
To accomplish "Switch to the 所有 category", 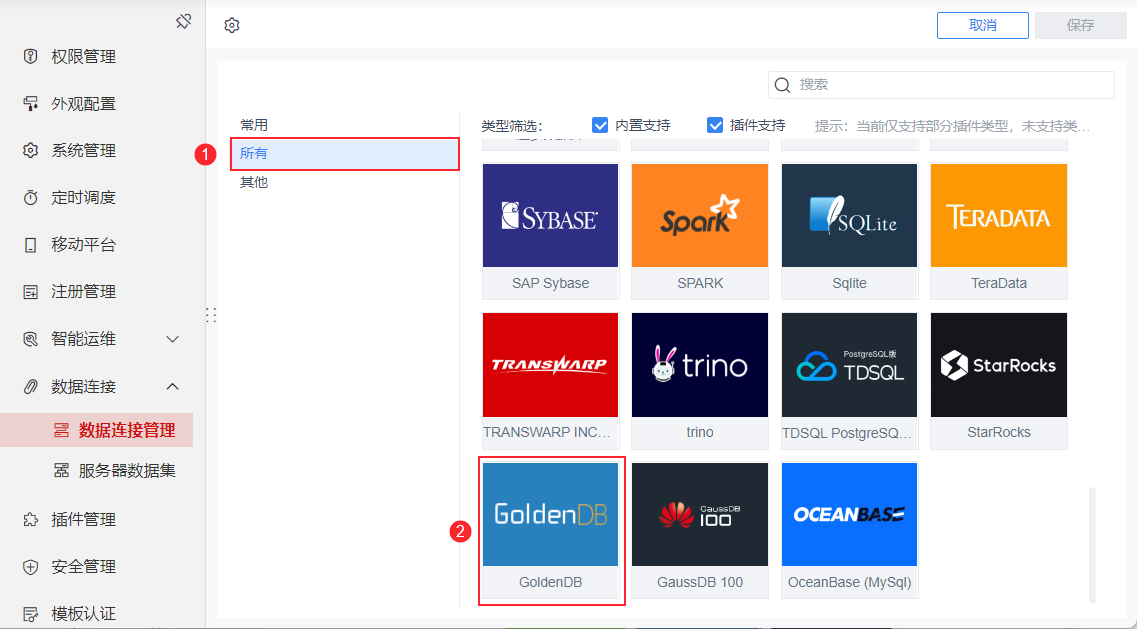I will [344, 154].
